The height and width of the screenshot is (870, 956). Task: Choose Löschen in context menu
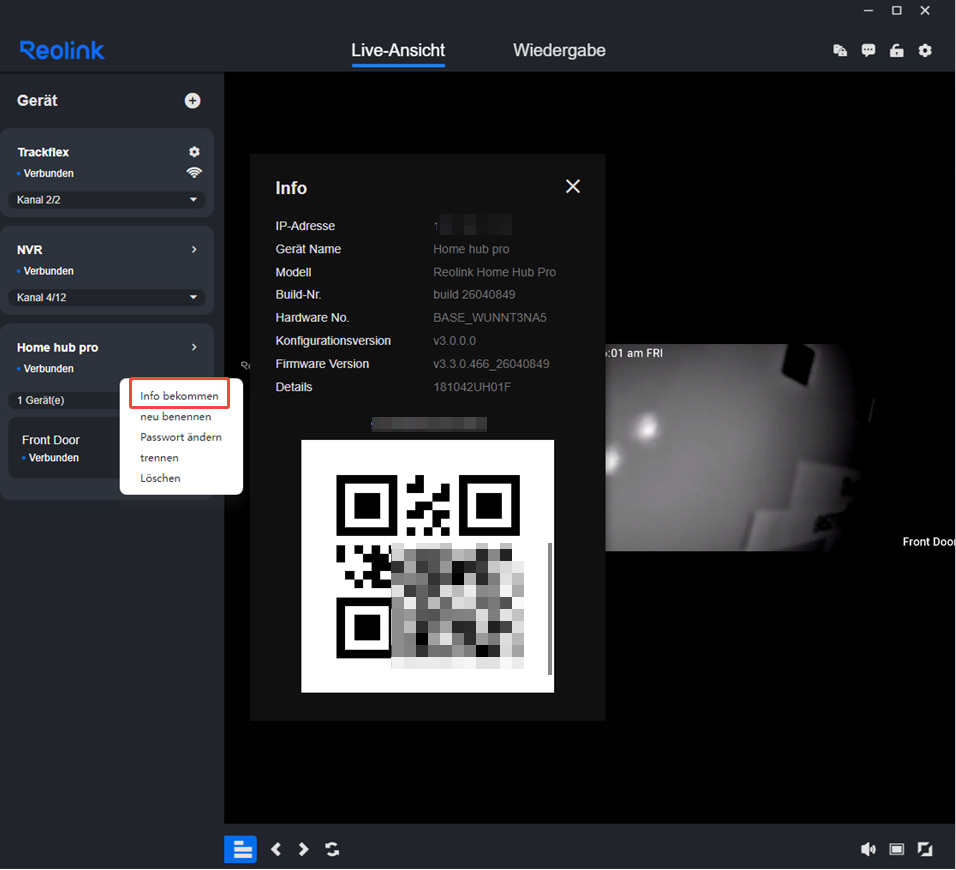pyautogui.click(x=160, y=479)
